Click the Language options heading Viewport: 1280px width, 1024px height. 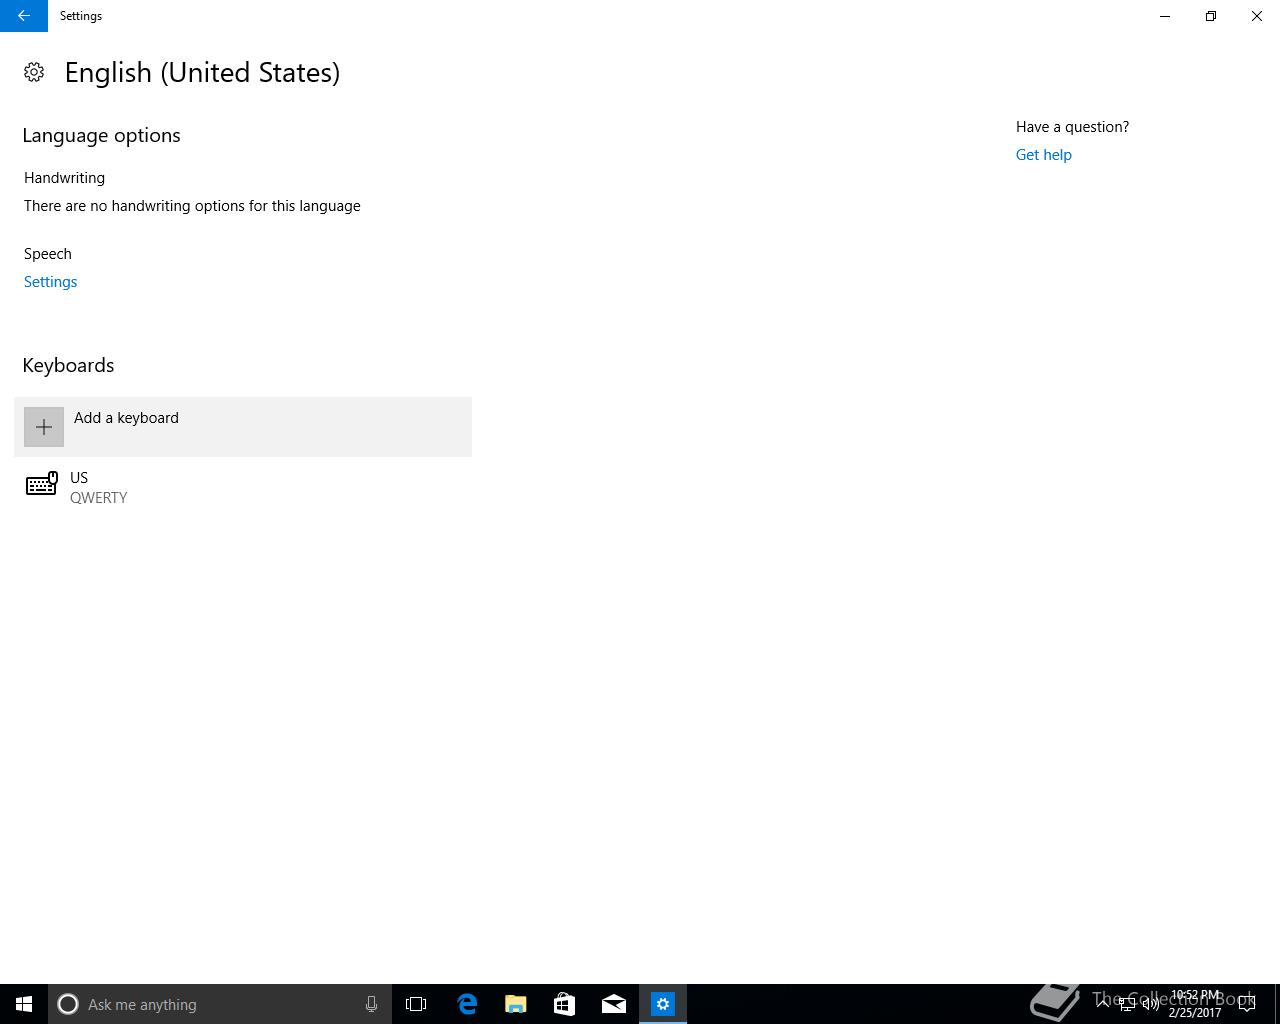point(101,135)
